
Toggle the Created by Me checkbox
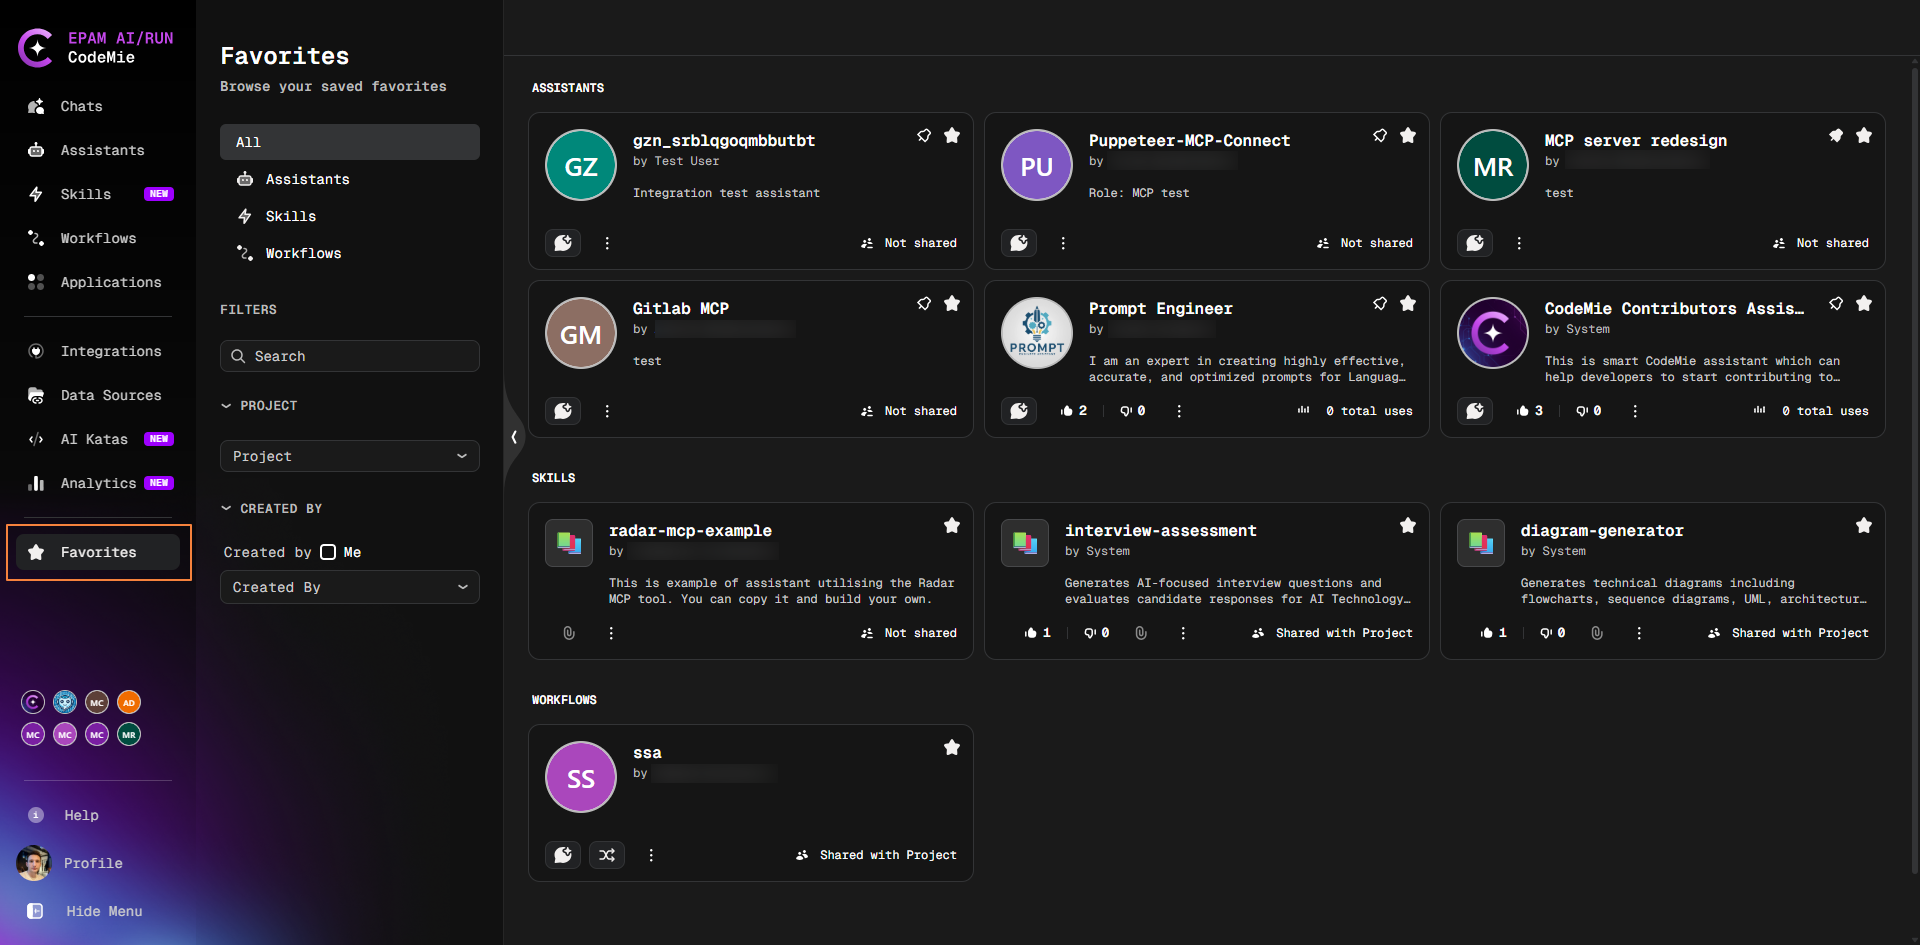tap(328, 552)
